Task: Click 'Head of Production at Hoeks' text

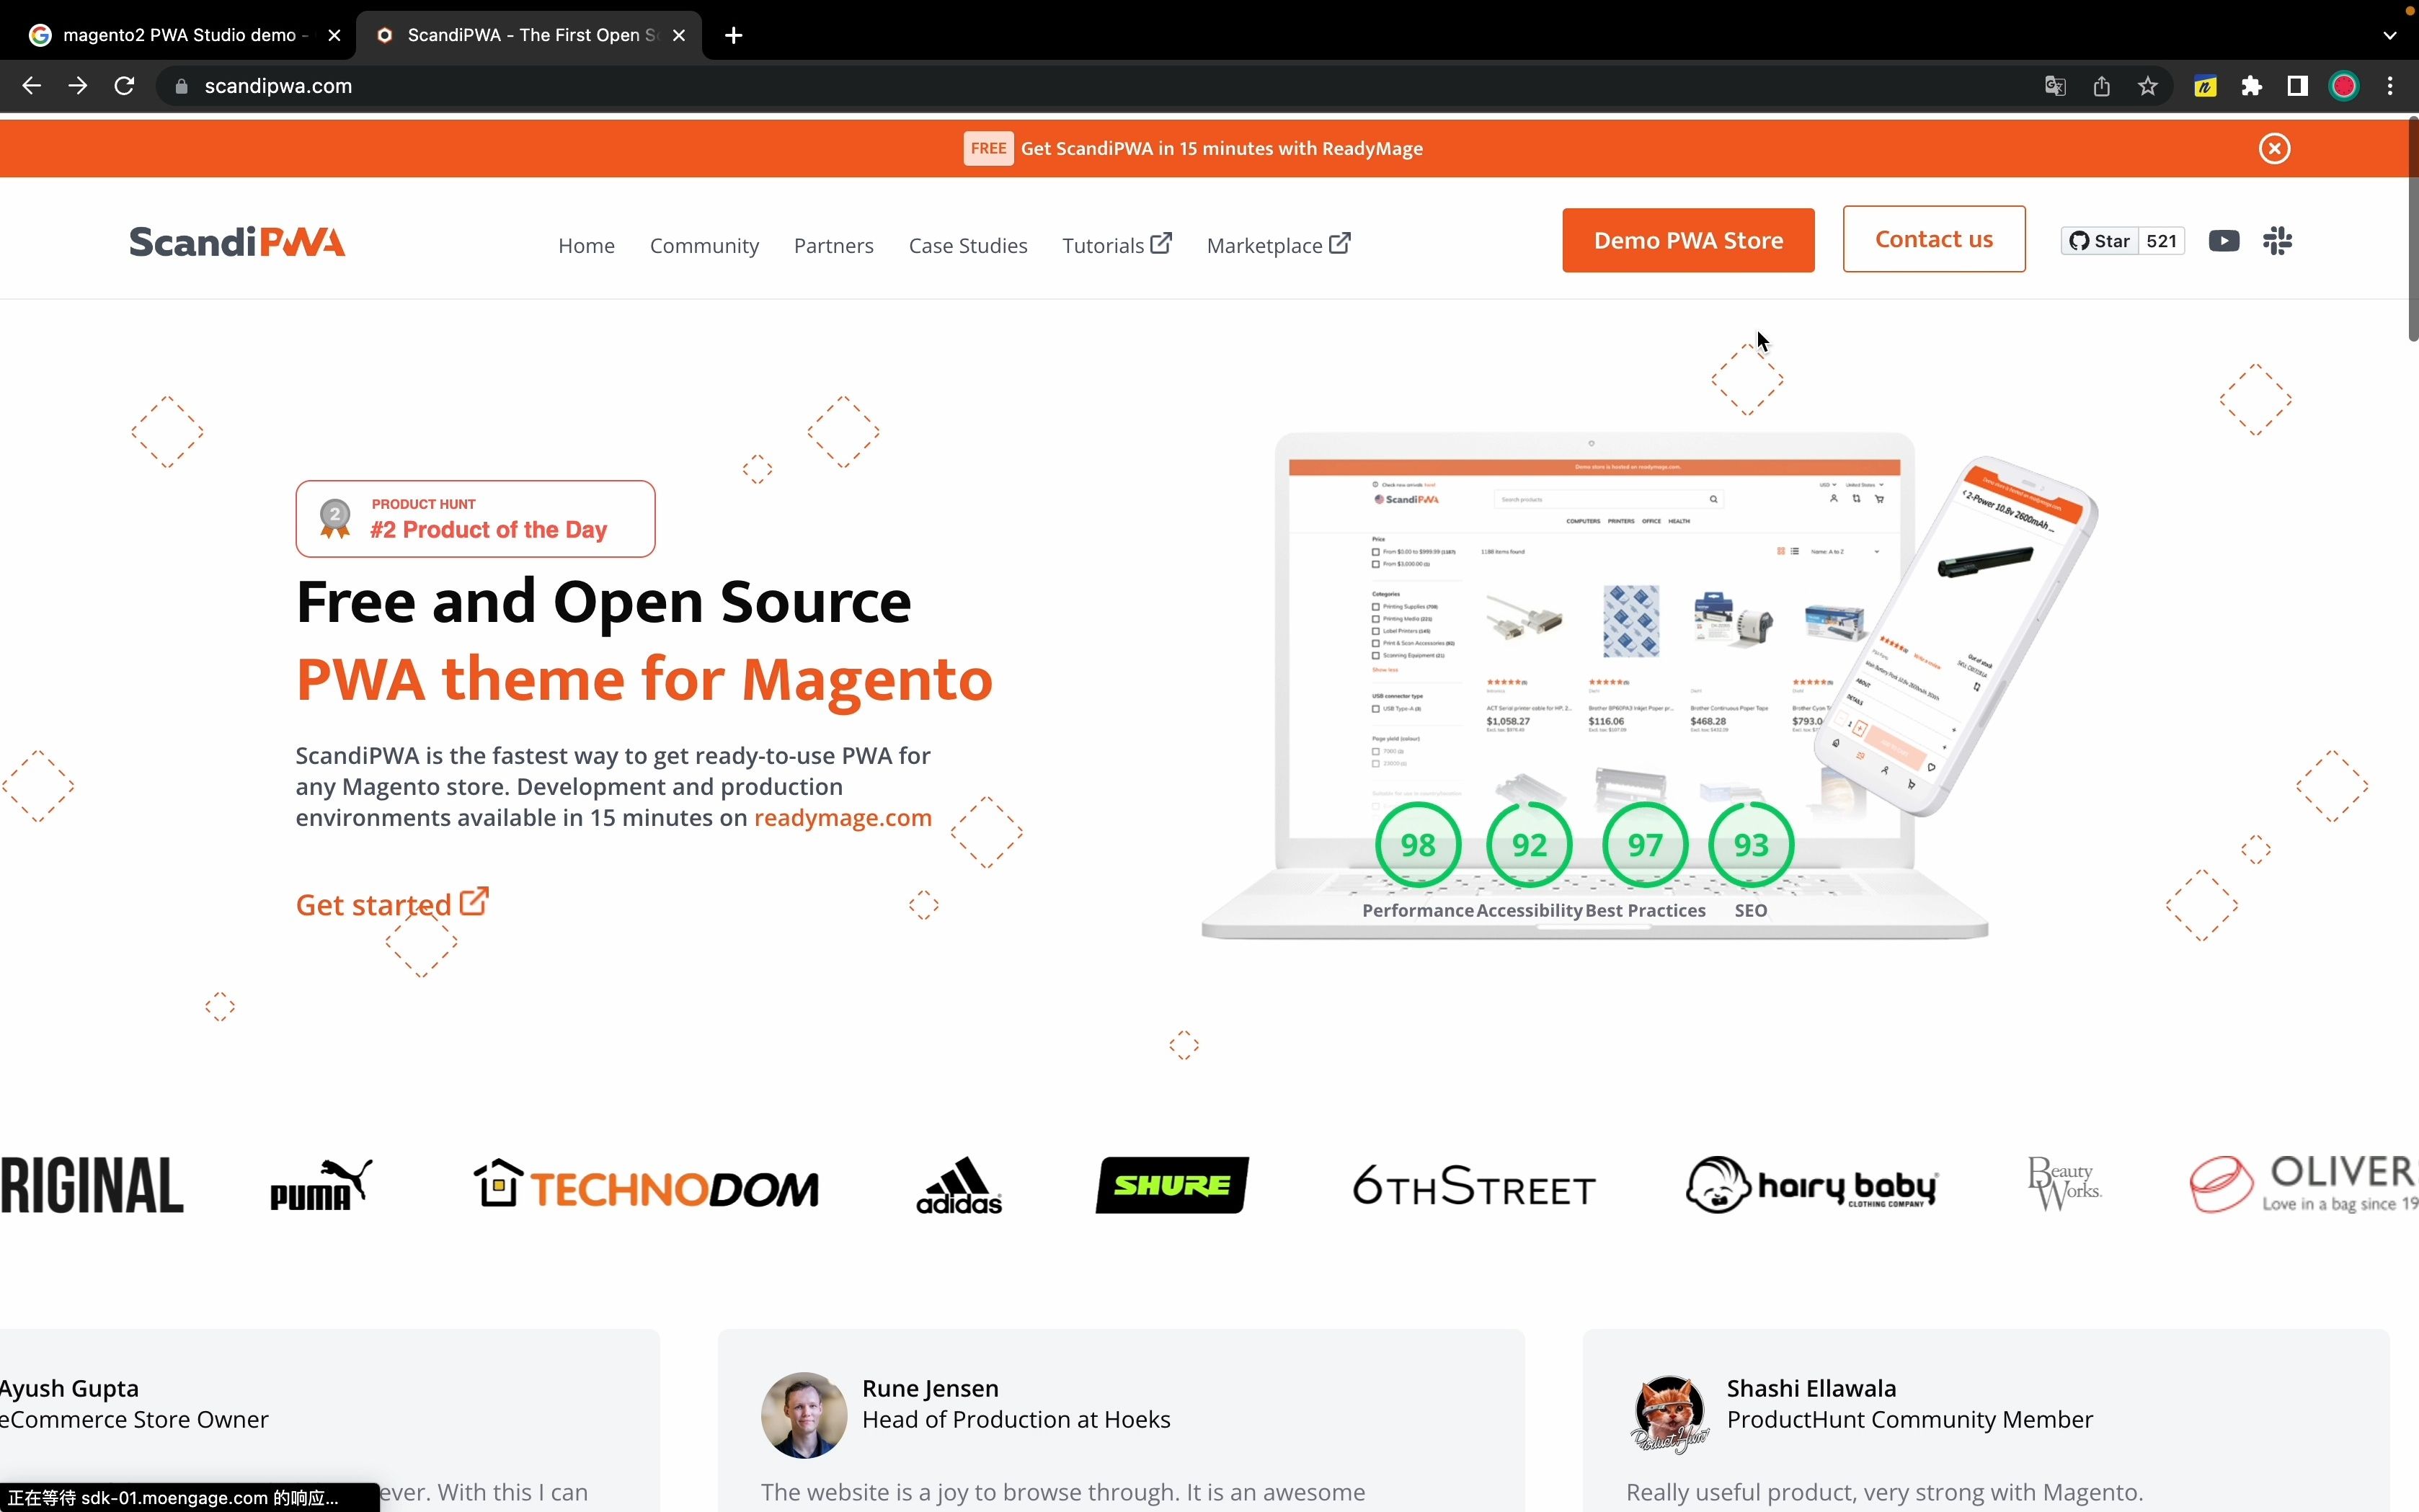Action: tap(1015, 1419)
